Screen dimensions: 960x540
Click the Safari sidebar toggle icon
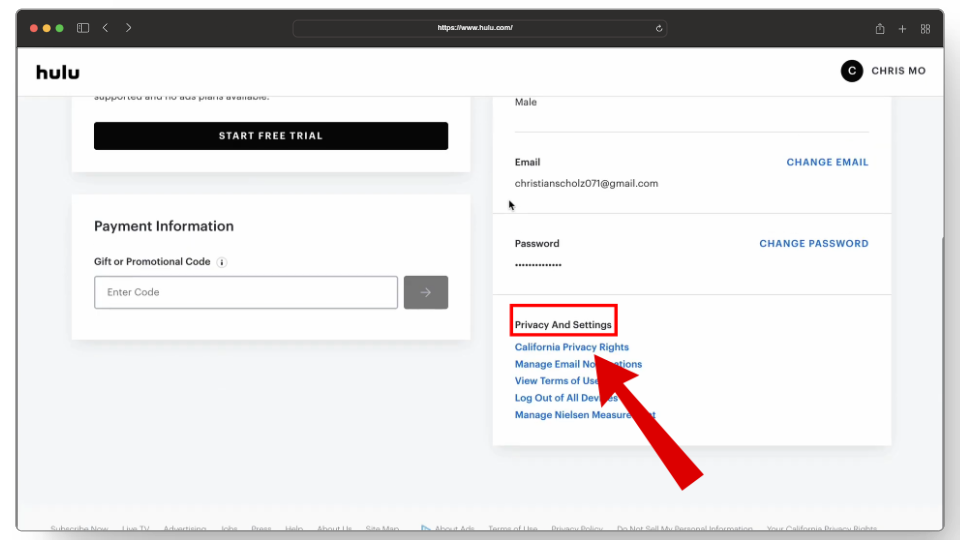pyautogui.click(x=83, y=28)
